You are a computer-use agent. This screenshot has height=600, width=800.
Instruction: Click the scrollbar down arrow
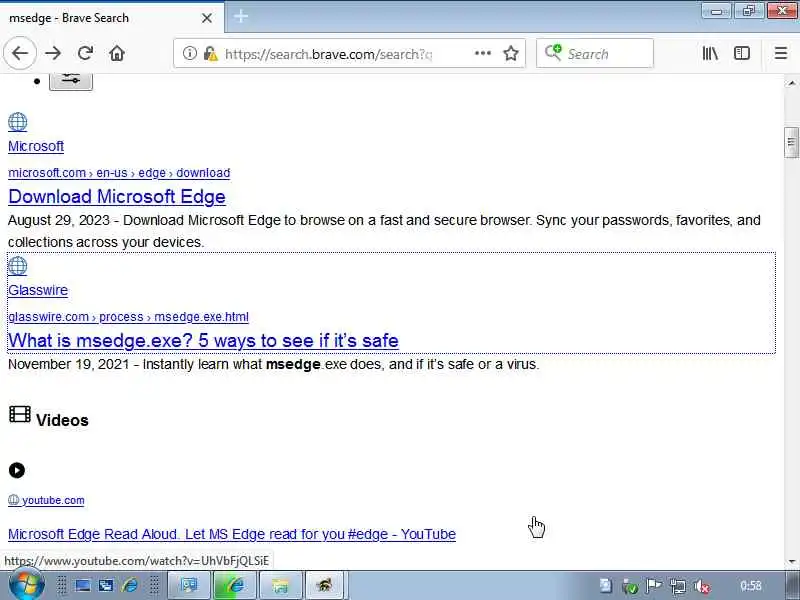point(791,561)
